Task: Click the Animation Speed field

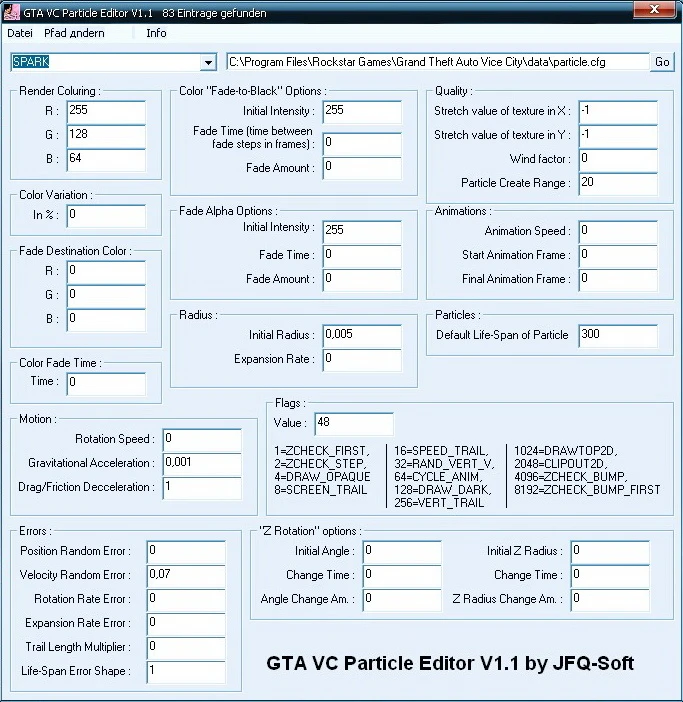Action: click(x=618, y=231)
